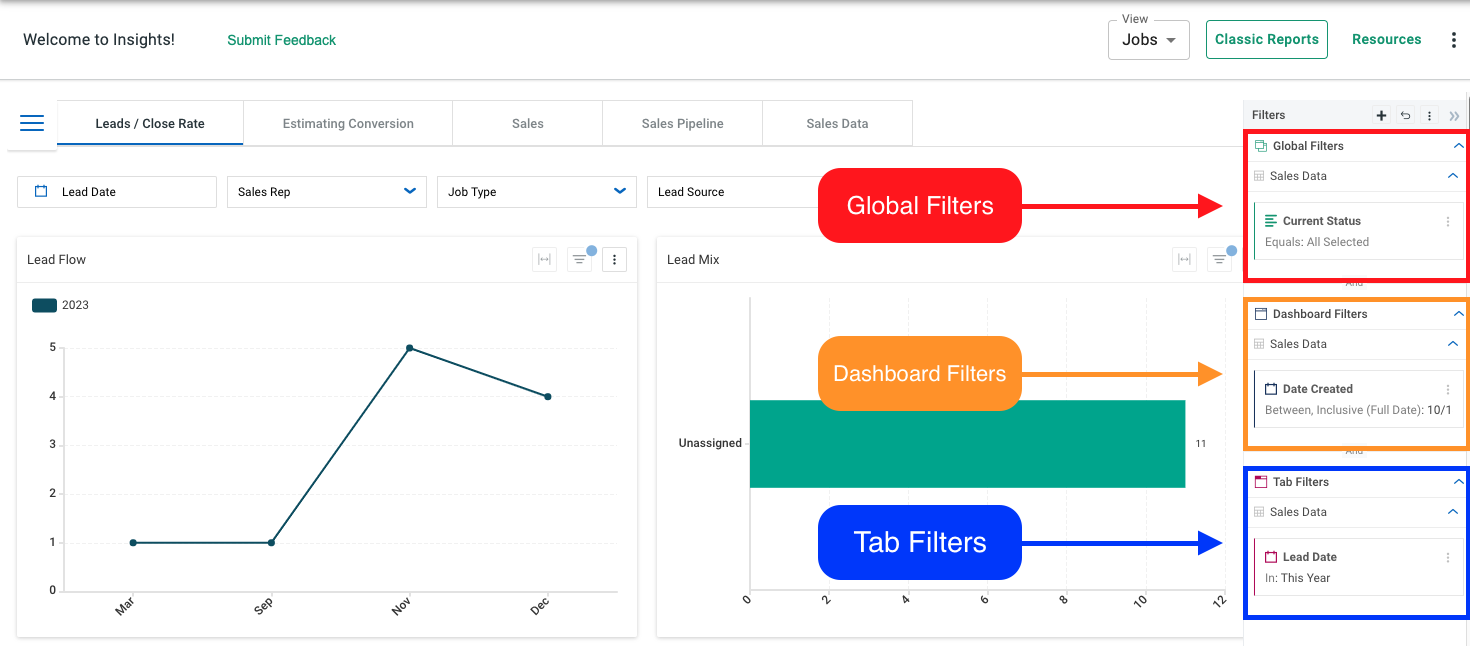
Task: Collapse the Dashboard Filters section chevron
Action: pos(1458,314)
